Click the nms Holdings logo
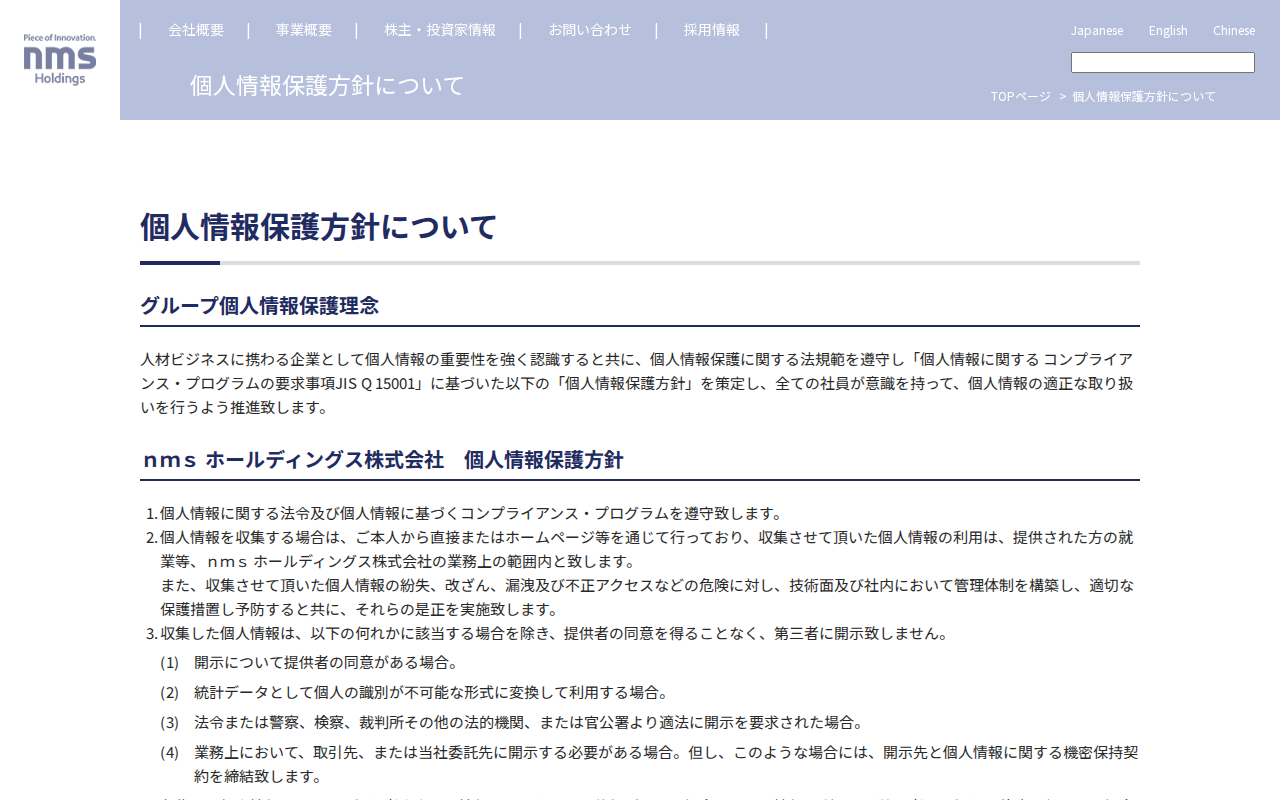Image resolution: width=1280 pixels, height=800 pixels. pos(60,60)
